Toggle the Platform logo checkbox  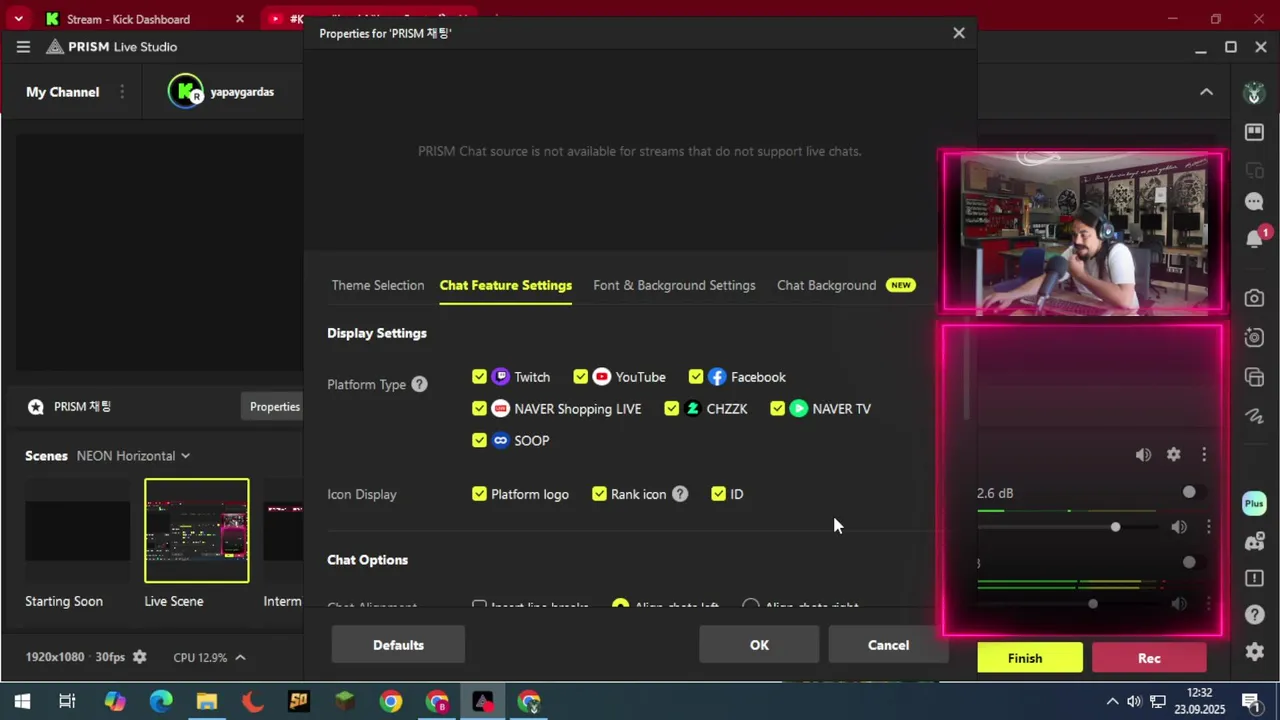coord(479,494)
